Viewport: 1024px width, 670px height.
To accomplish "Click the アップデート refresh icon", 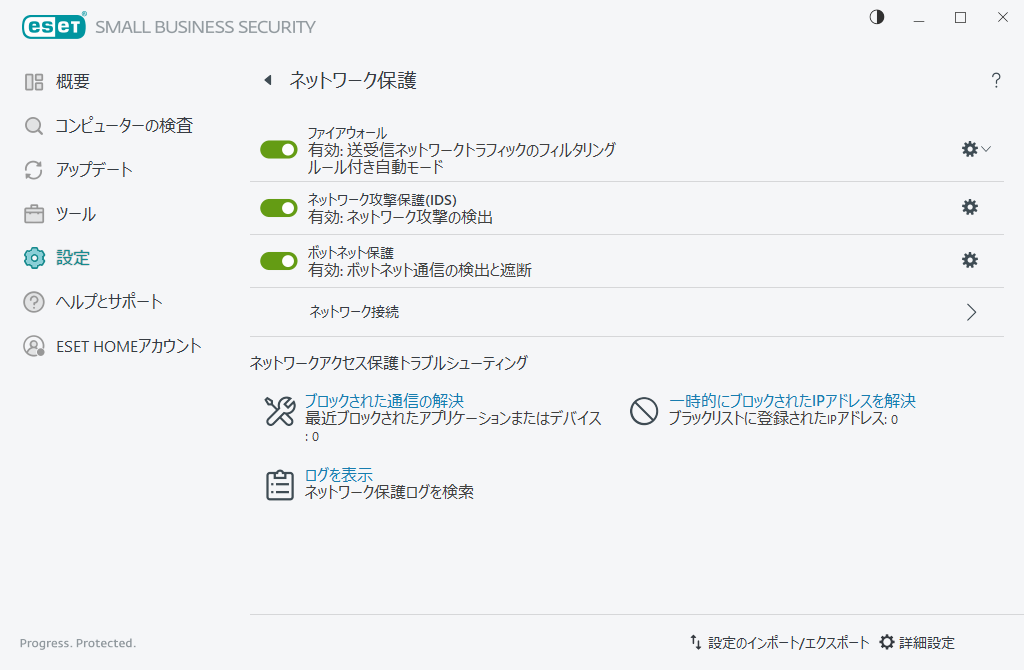I will (x=33, y=169).
